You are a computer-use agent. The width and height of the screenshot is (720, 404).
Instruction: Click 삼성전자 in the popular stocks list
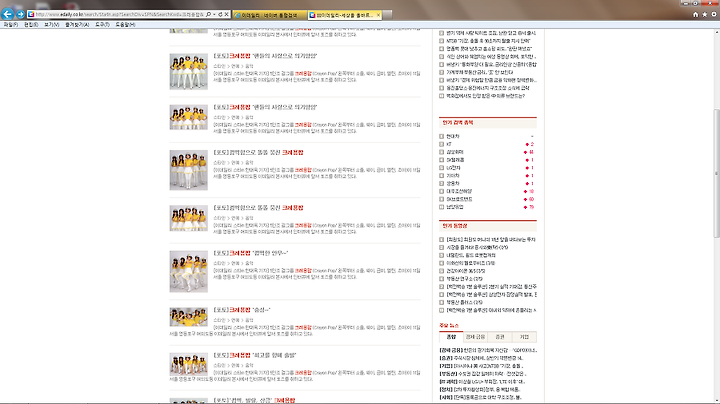(x=455, y=152)
